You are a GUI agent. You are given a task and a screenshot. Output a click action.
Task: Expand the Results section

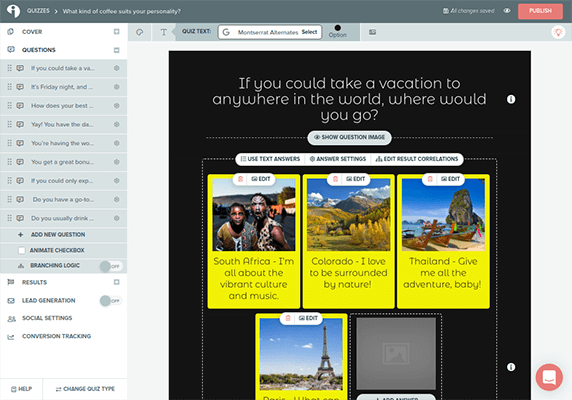click(x=116, y=282)
